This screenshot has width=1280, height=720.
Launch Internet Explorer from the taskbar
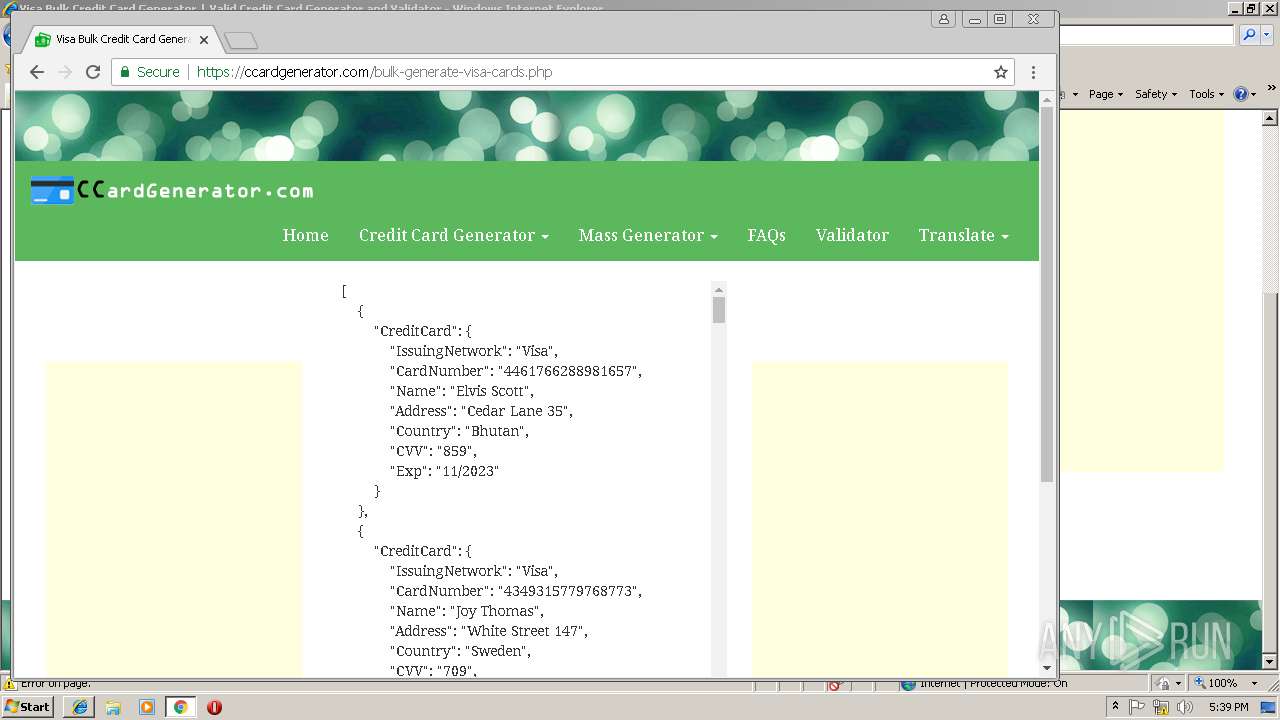[x=80, y=707]
